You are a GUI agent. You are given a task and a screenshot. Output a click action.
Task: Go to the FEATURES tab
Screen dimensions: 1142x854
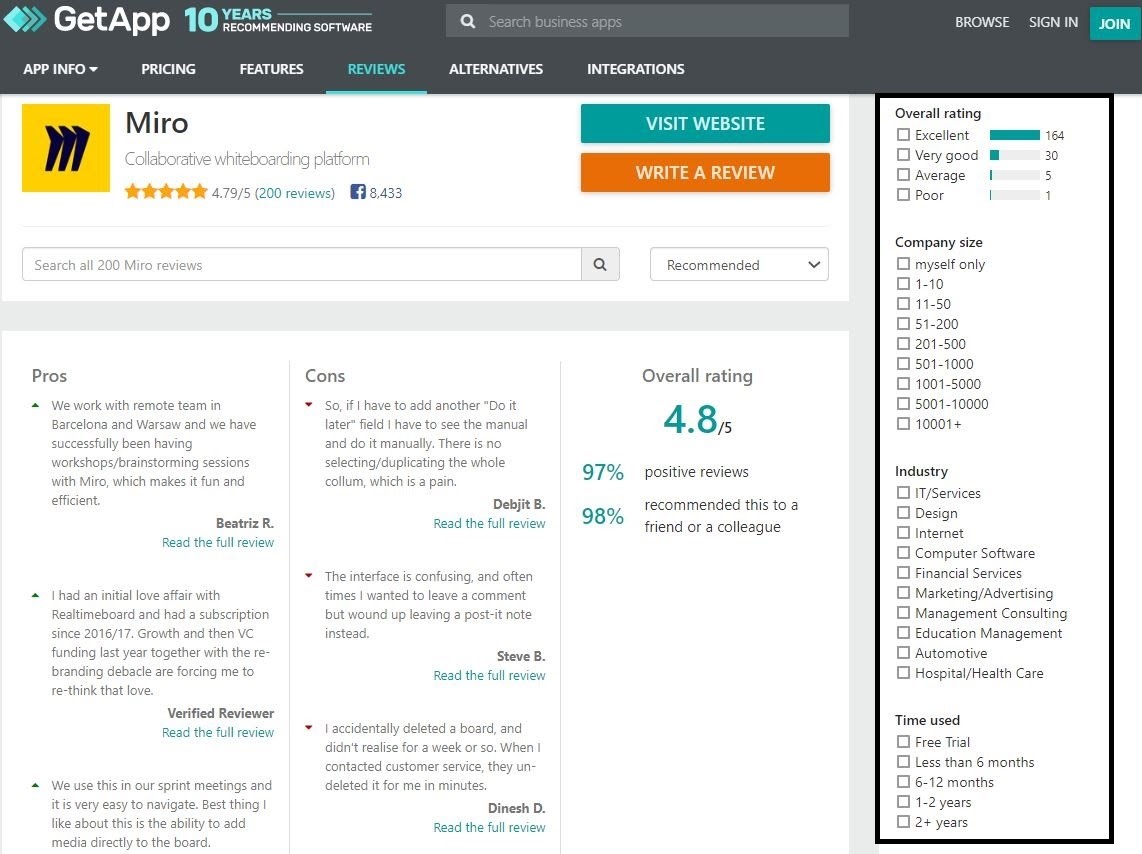point(272,69)
